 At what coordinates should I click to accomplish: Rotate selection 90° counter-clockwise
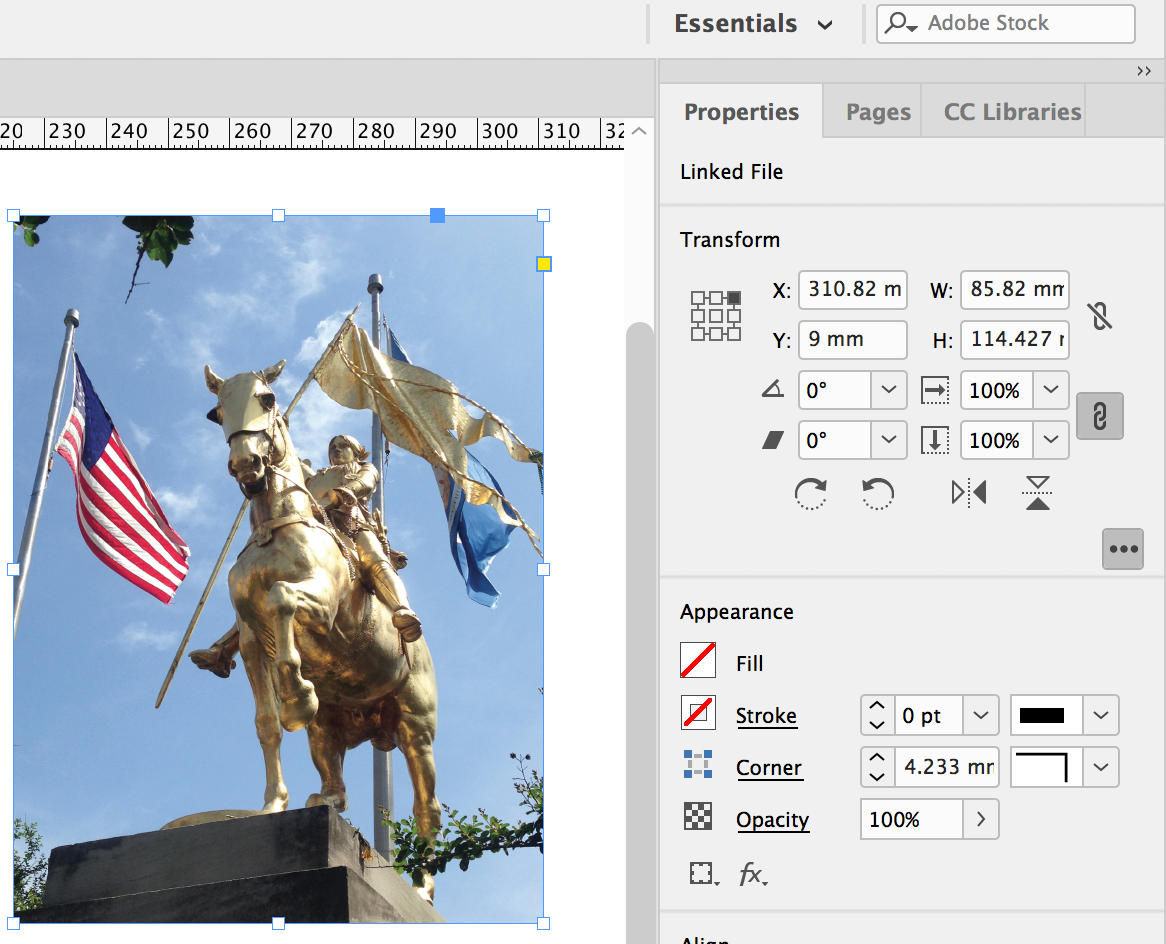click(878, 493)
